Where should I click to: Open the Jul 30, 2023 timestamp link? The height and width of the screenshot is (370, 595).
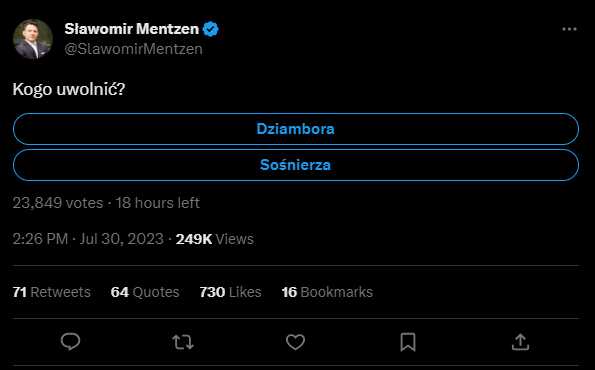click(x=121, y=239)
